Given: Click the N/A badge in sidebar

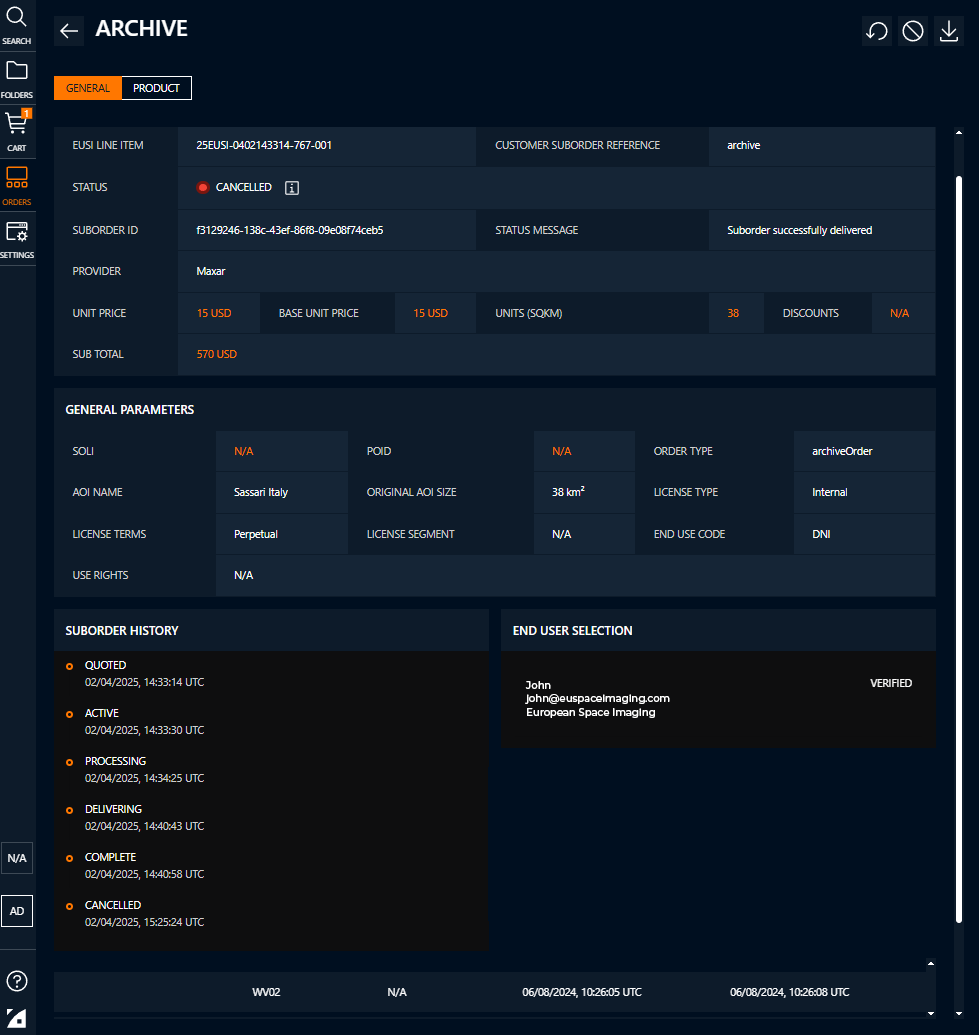Looking at the screenshot, I should (x=17, y=858).
